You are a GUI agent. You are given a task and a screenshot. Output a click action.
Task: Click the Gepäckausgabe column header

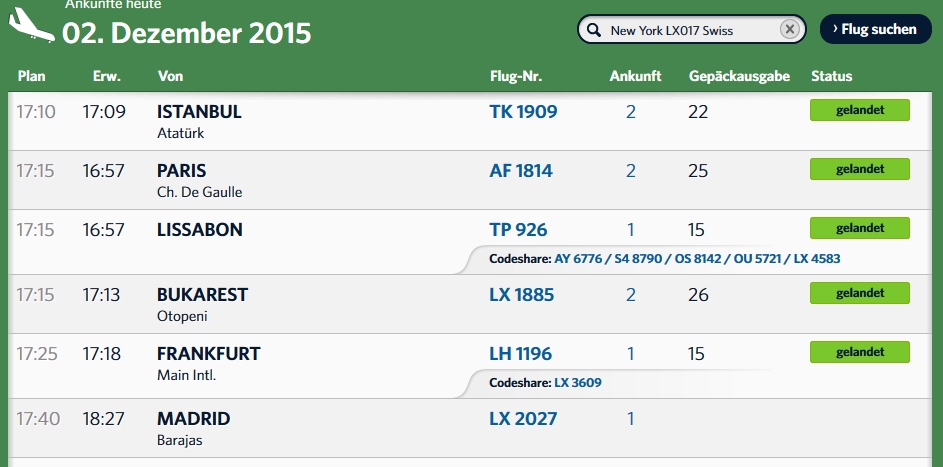click(x=739, y=76)
